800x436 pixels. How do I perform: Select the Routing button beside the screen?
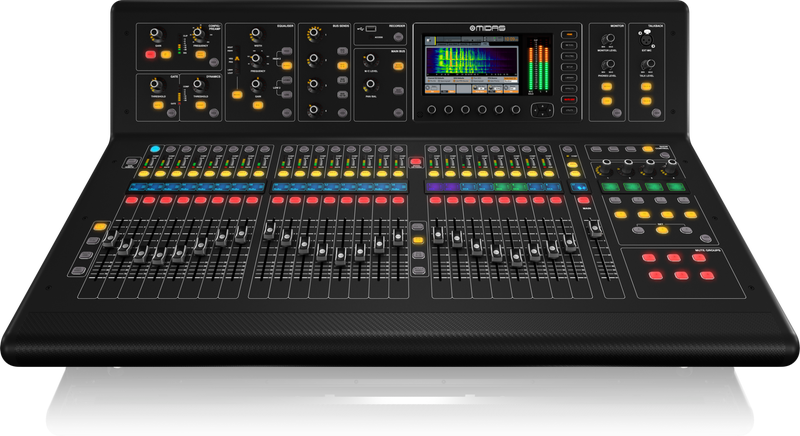[x=569, y=56]
